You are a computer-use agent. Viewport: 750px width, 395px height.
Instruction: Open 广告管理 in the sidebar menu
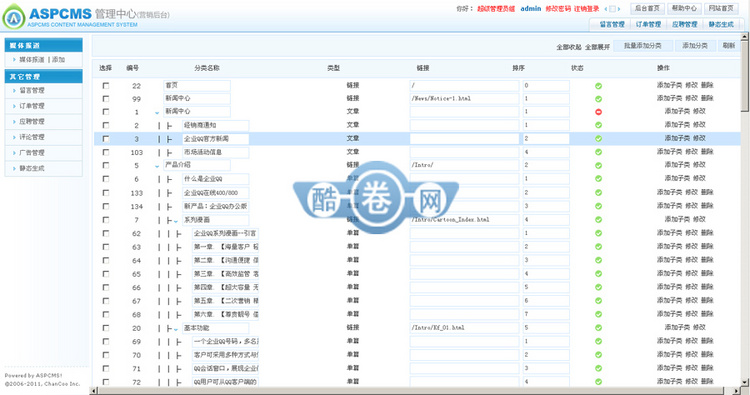pos(32,153)
